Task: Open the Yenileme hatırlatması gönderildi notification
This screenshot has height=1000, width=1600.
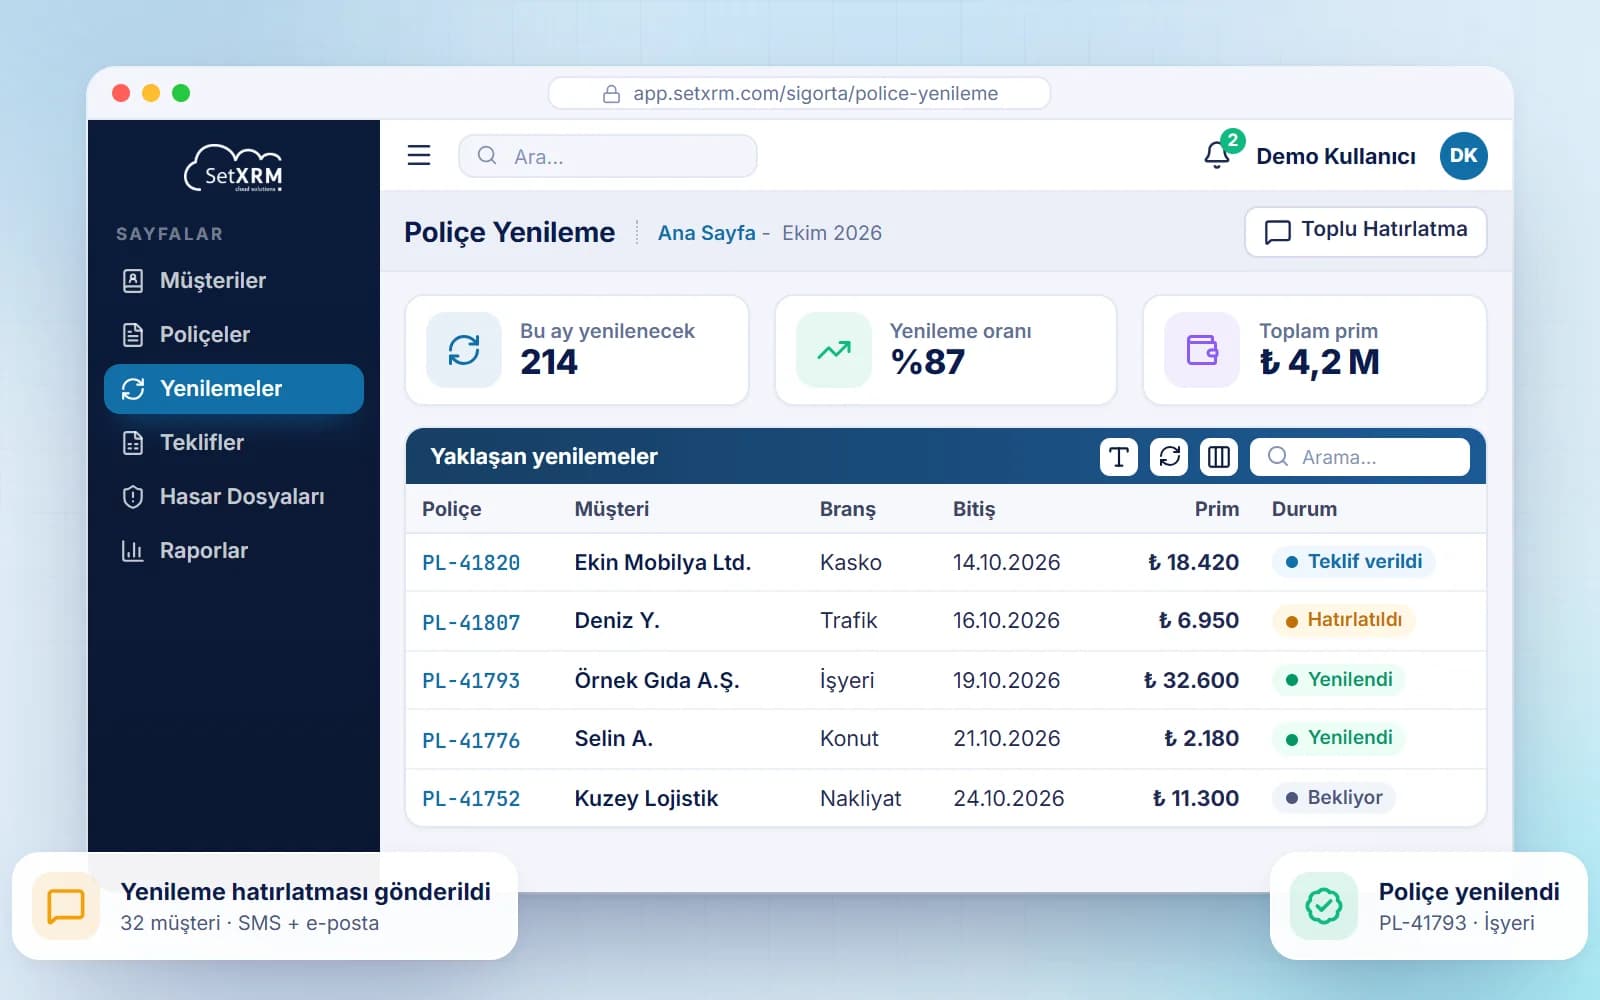Action: [x=265, y=906]
